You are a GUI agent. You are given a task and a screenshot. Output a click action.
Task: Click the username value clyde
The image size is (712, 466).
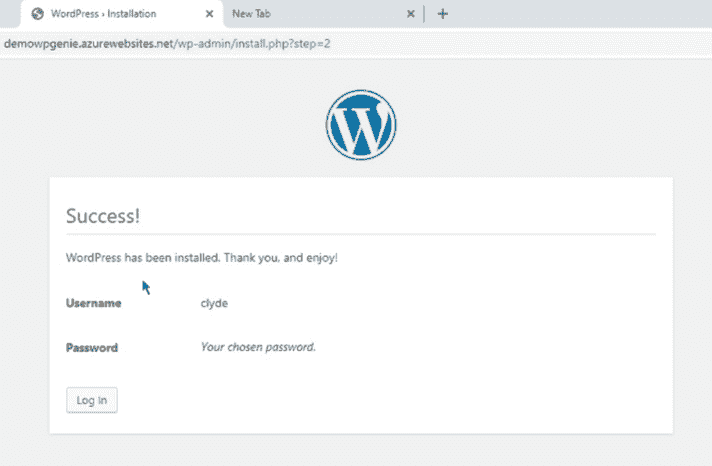pyautogui.click(x=214, y=303)
